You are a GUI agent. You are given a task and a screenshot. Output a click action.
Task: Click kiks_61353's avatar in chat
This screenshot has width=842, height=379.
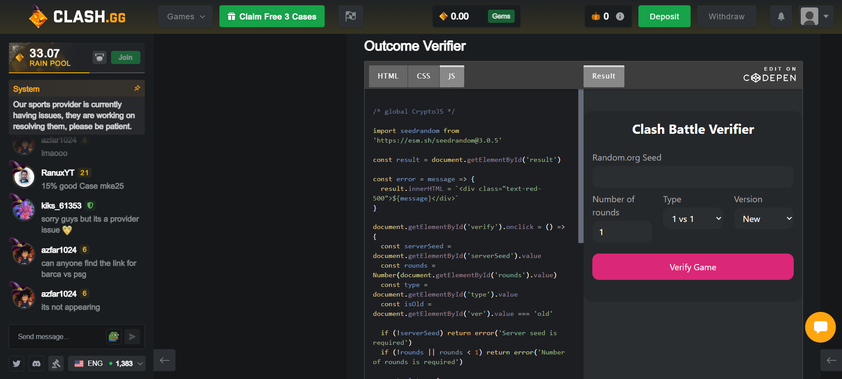24,209
